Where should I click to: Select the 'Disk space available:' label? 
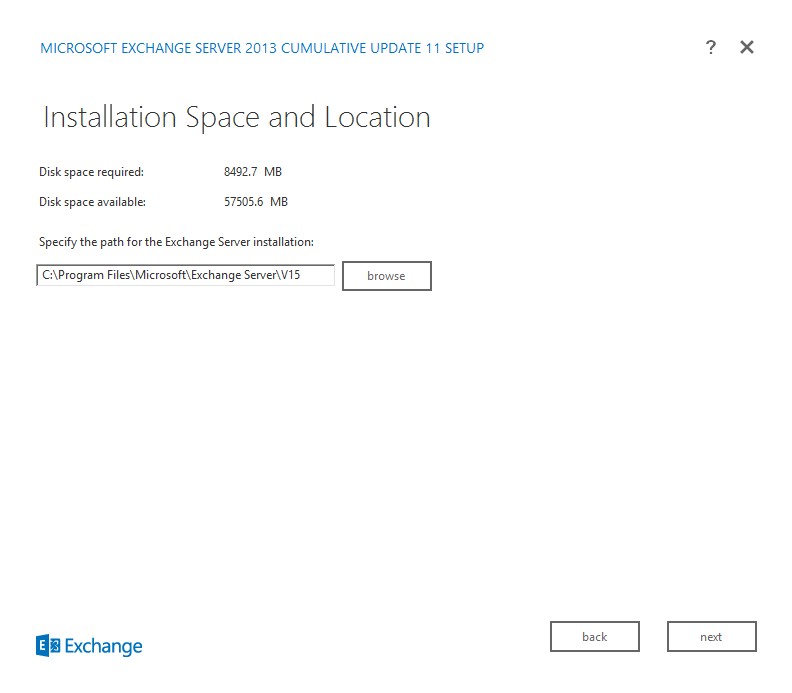tap(92, 202)
